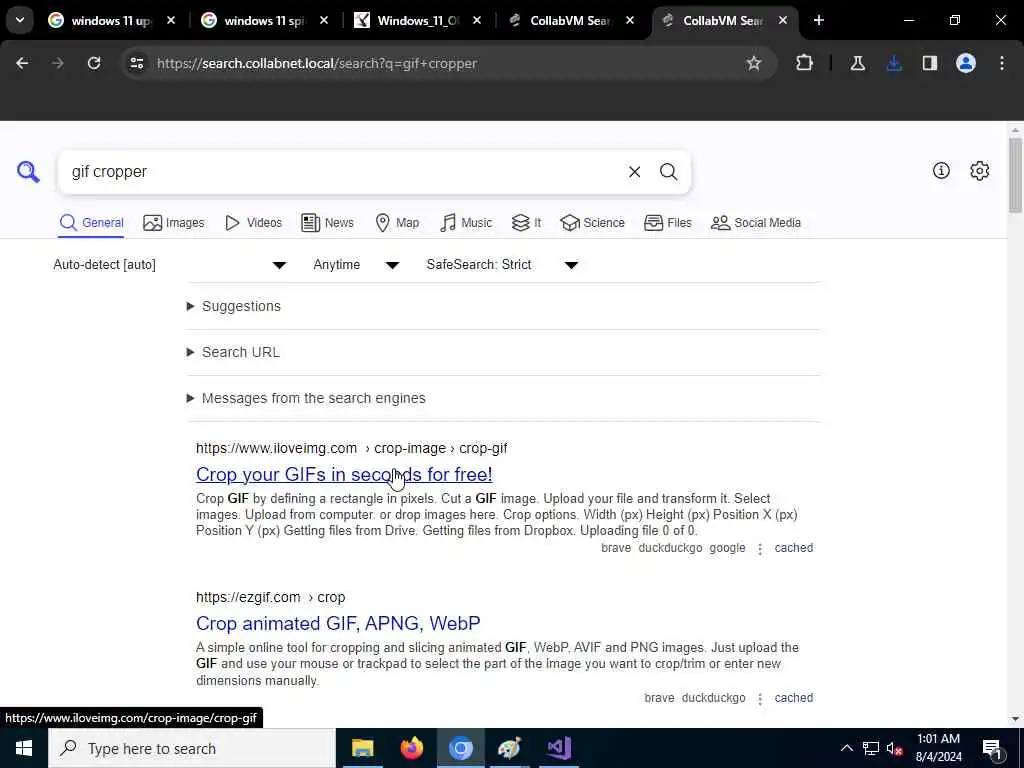This screenshot has width=1024, height=768.
Task: Switch to the Science category
Action: (x=592, y=223)
